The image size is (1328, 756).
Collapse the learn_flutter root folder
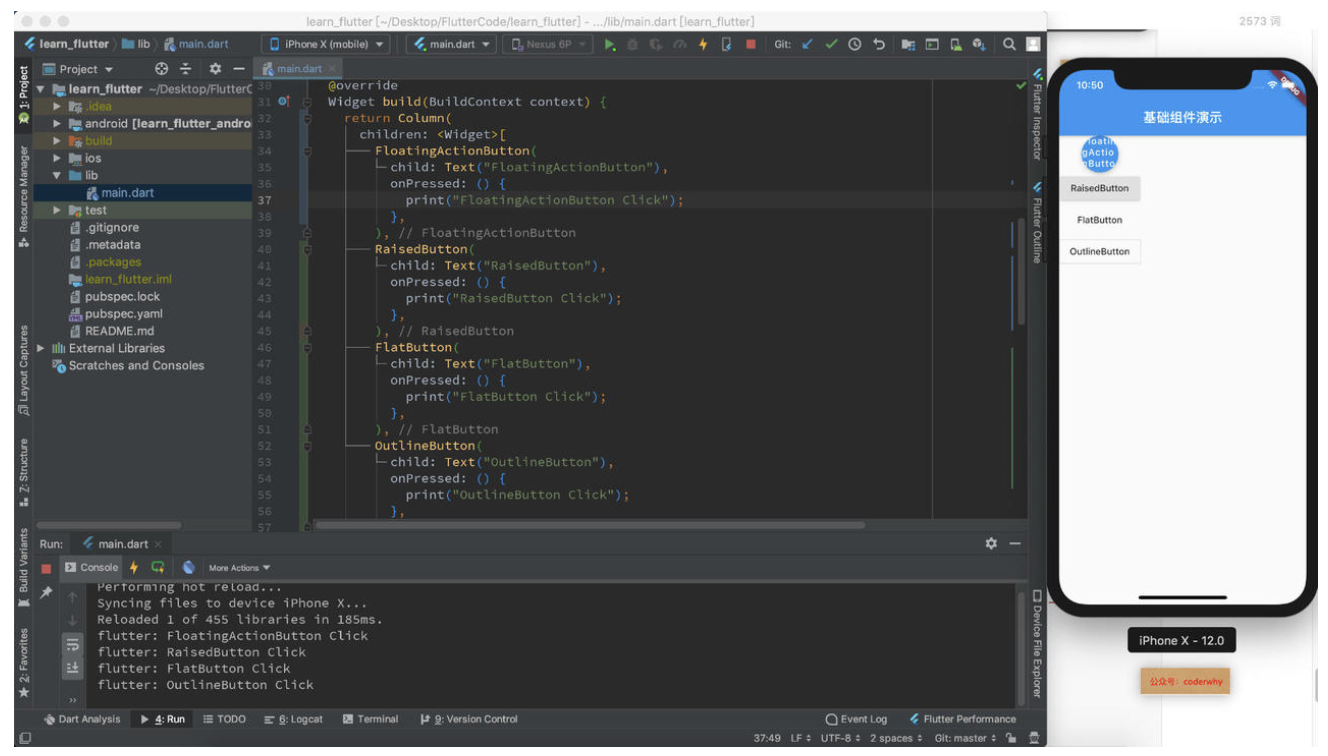coord(42,89)
